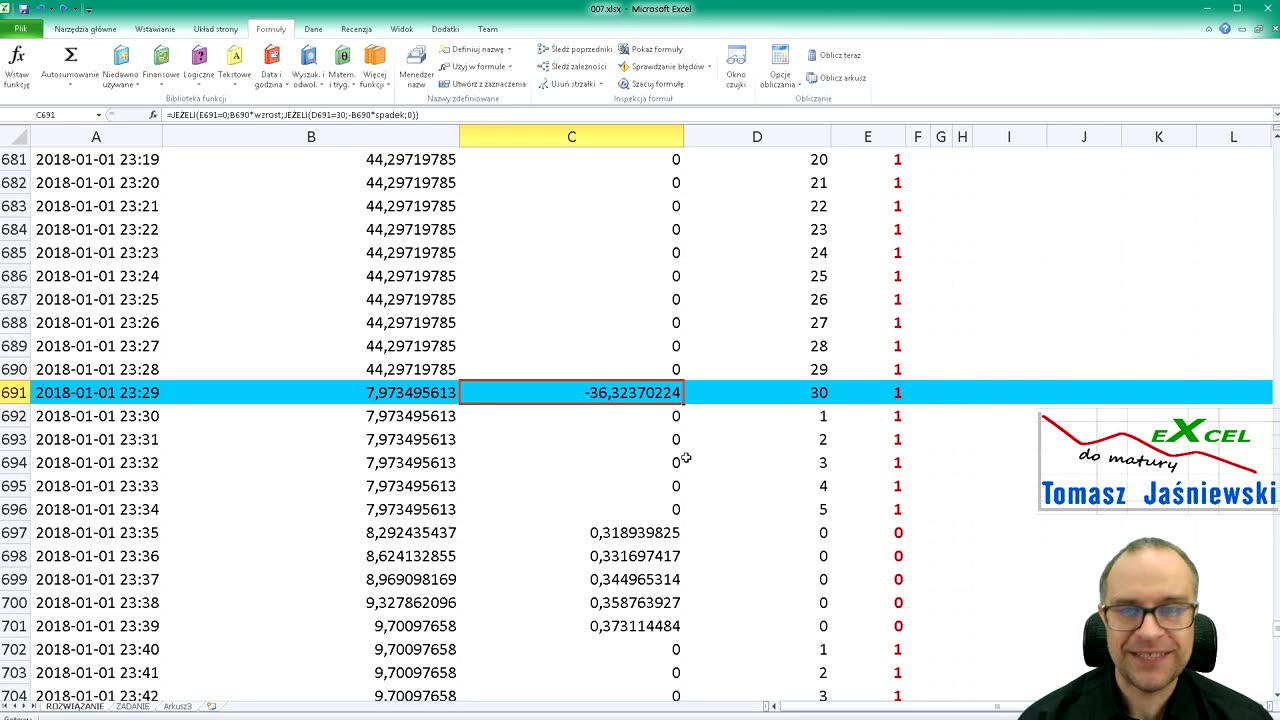The image size is (1280, 720).
Task: Switch to Układ strony tab
Action: click(x=216, y=29)
